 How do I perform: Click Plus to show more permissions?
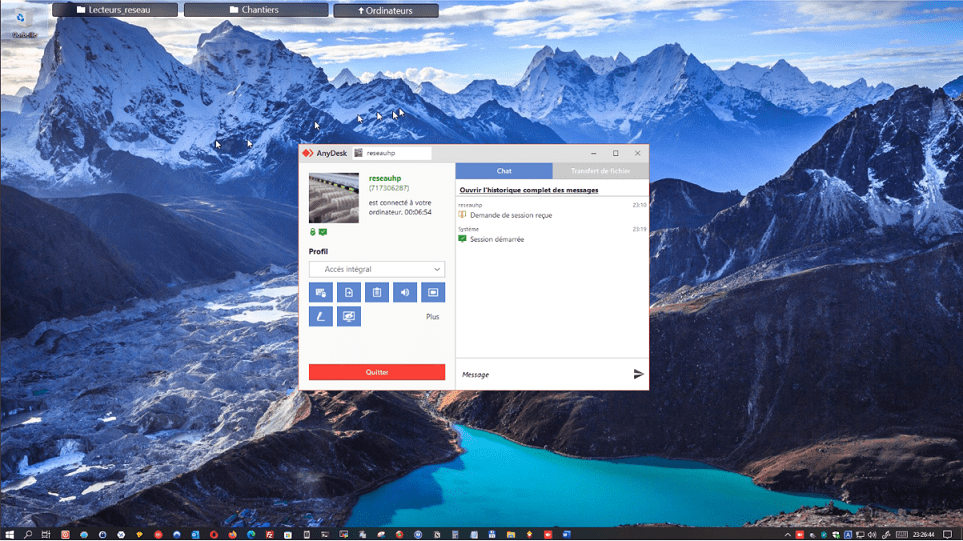pos(432,317)
